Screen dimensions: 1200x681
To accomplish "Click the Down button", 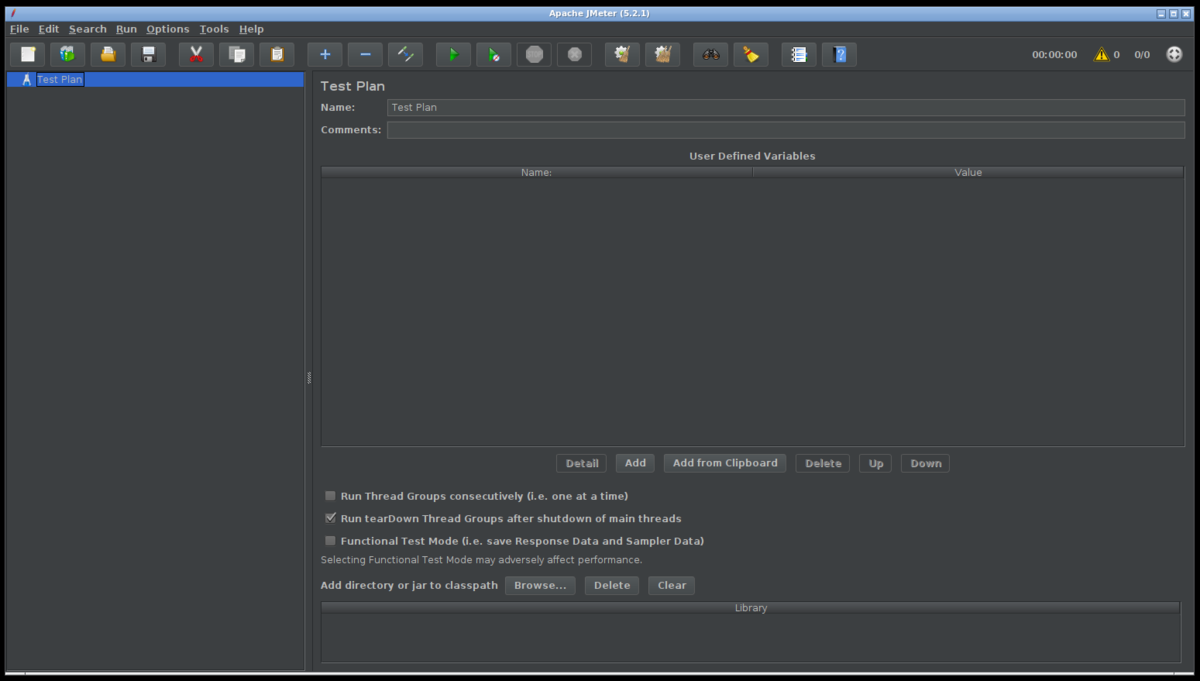I will tap(925, 463).
